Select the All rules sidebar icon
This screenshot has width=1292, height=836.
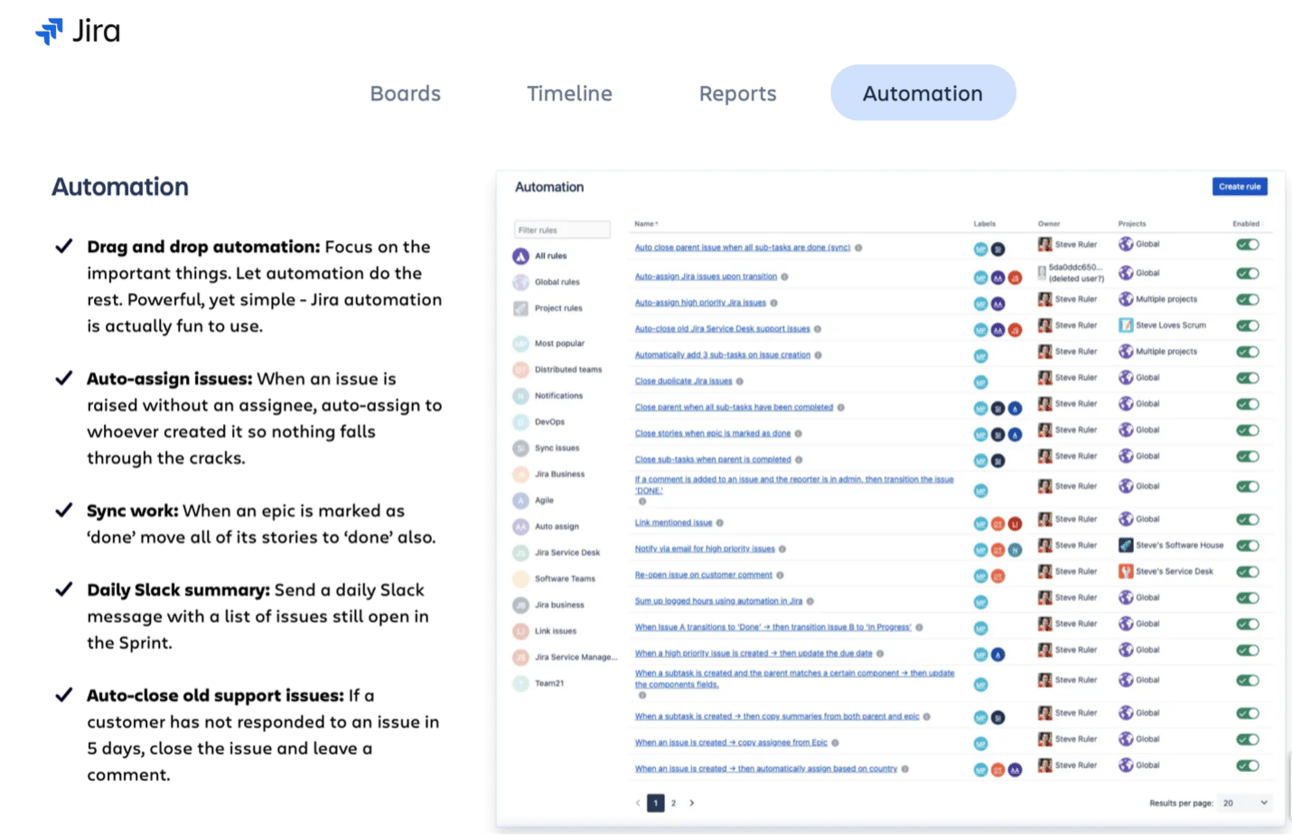(521, 256)
